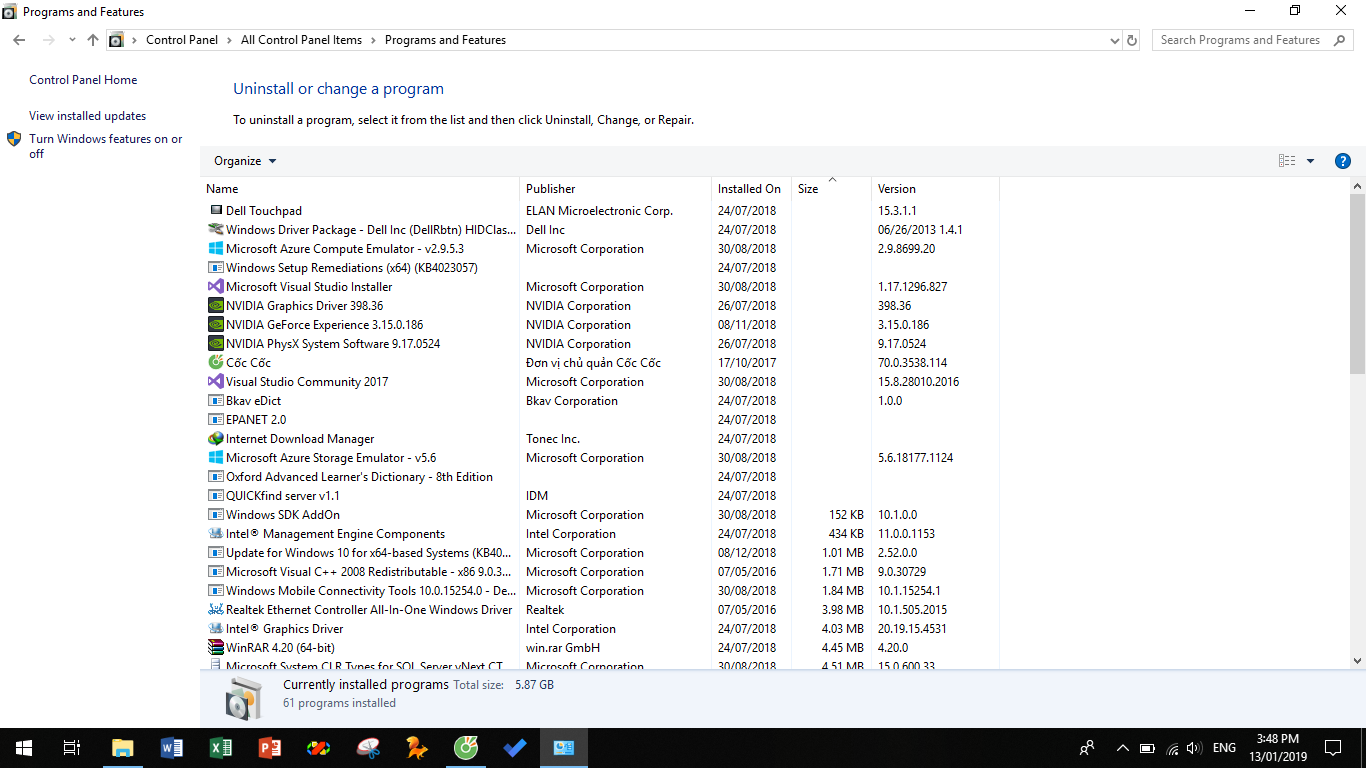1366x768 pixels.
Task: Select Bkav eDict program row
Action: [x=600, y=401]
